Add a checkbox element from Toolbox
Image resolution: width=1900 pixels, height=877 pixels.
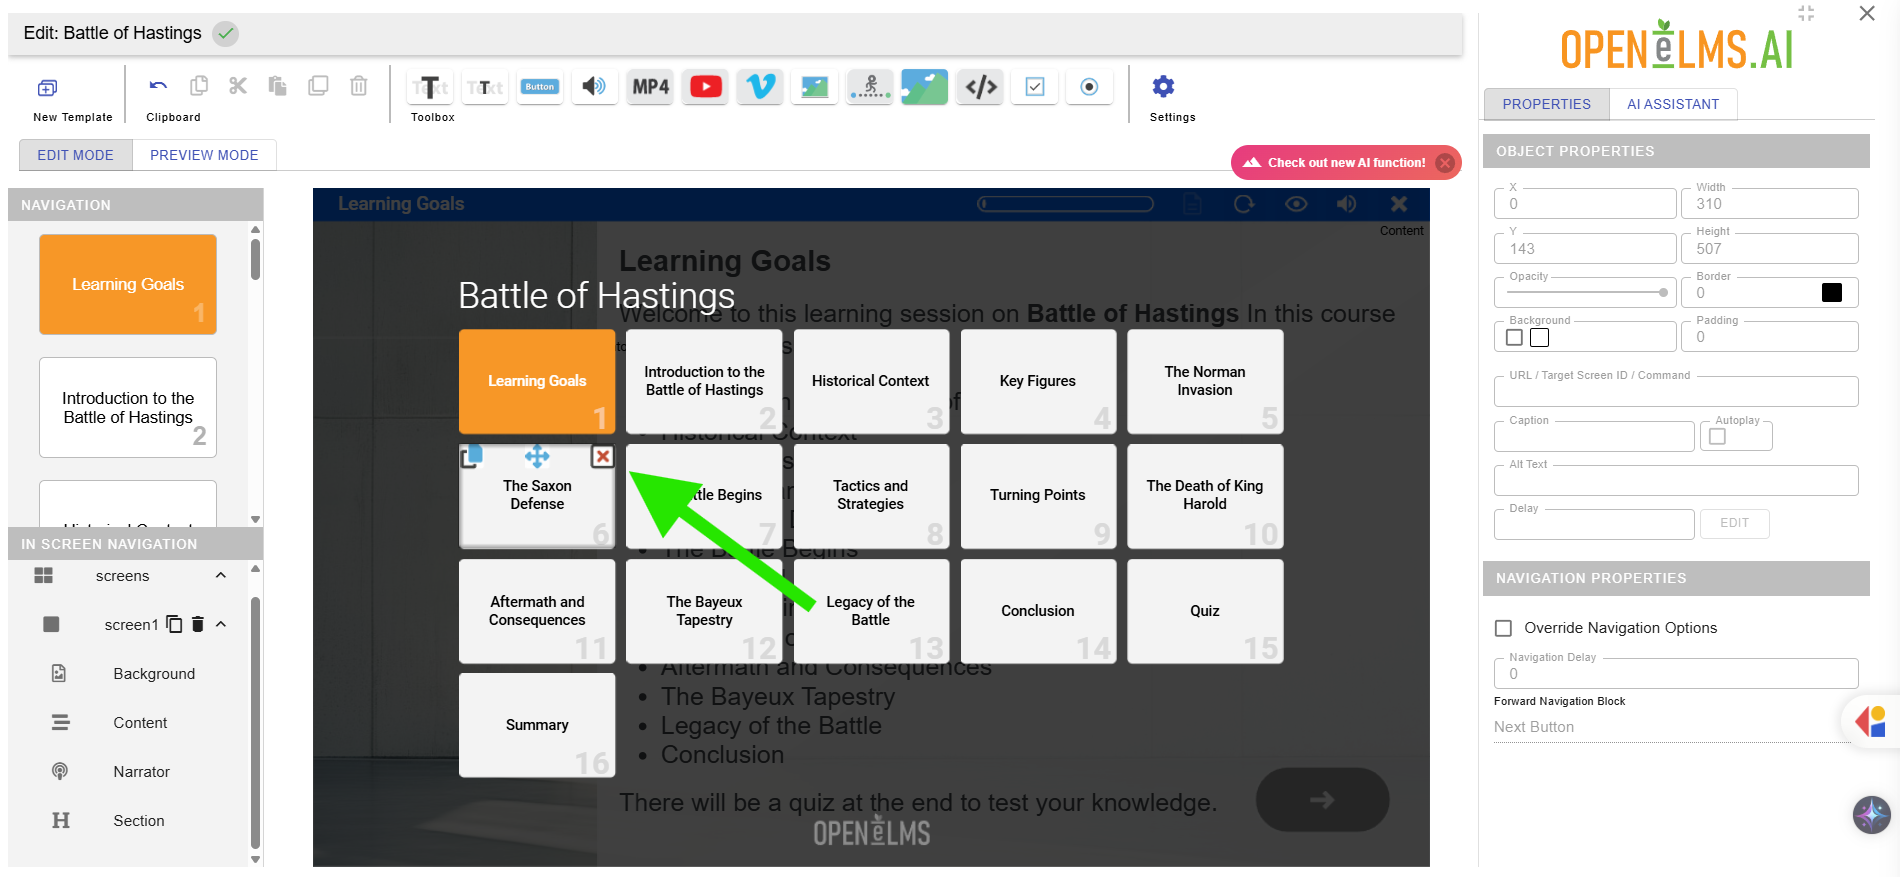coord(1035,87)
